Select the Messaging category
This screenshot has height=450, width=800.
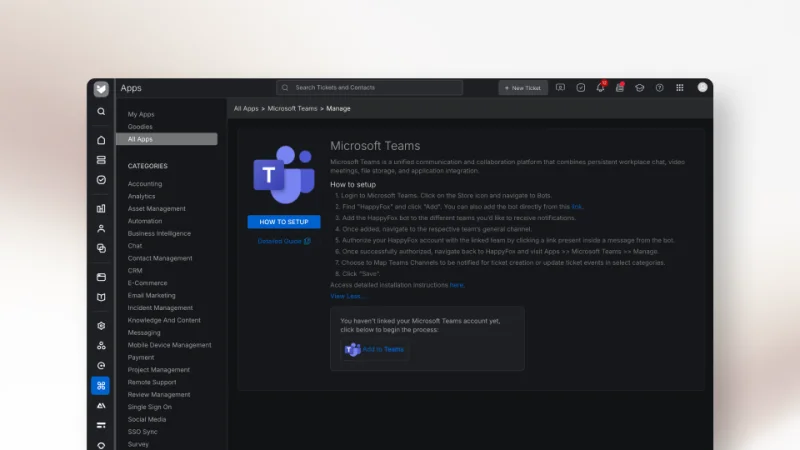(x=144, y=333)
